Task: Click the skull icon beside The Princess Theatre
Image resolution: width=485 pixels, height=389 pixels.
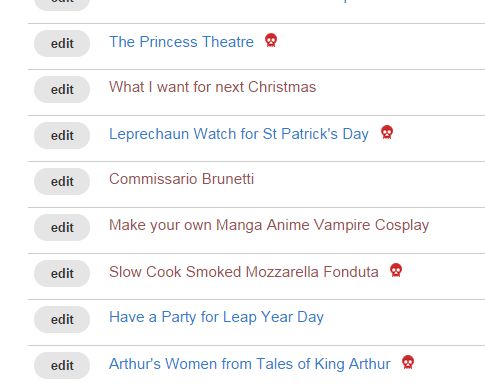Action: pos(271,40)
